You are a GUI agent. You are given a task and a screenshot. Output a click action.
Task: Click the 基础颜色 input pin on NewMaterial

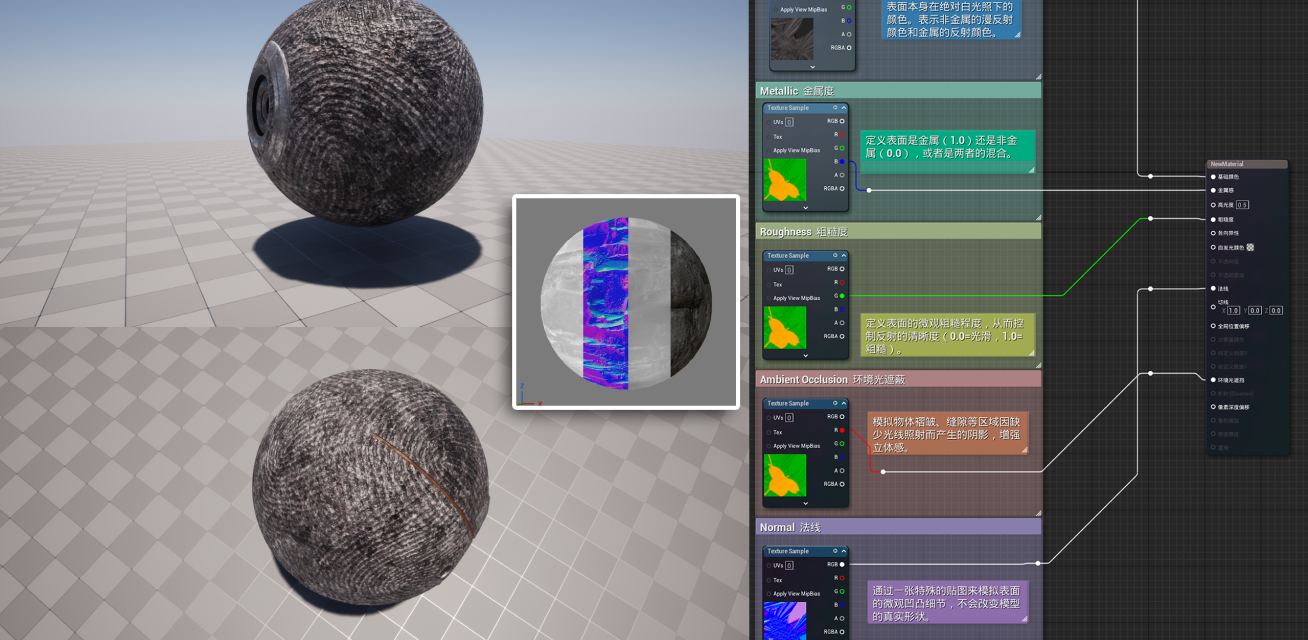tap(1214, 176)
